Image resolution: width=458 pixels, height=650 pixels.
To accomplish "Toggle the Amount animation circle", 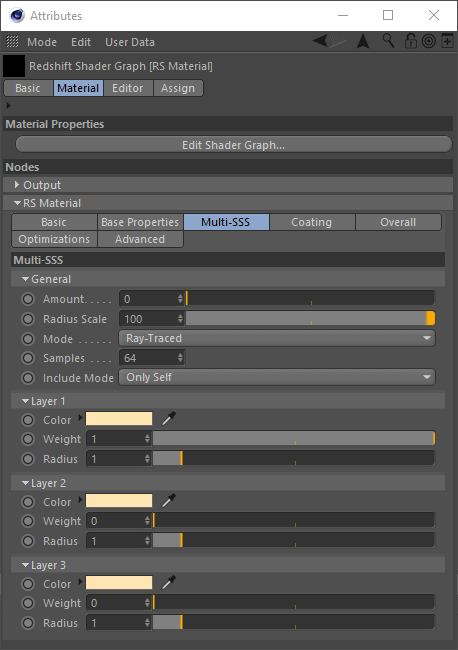I will pos(28,299).
